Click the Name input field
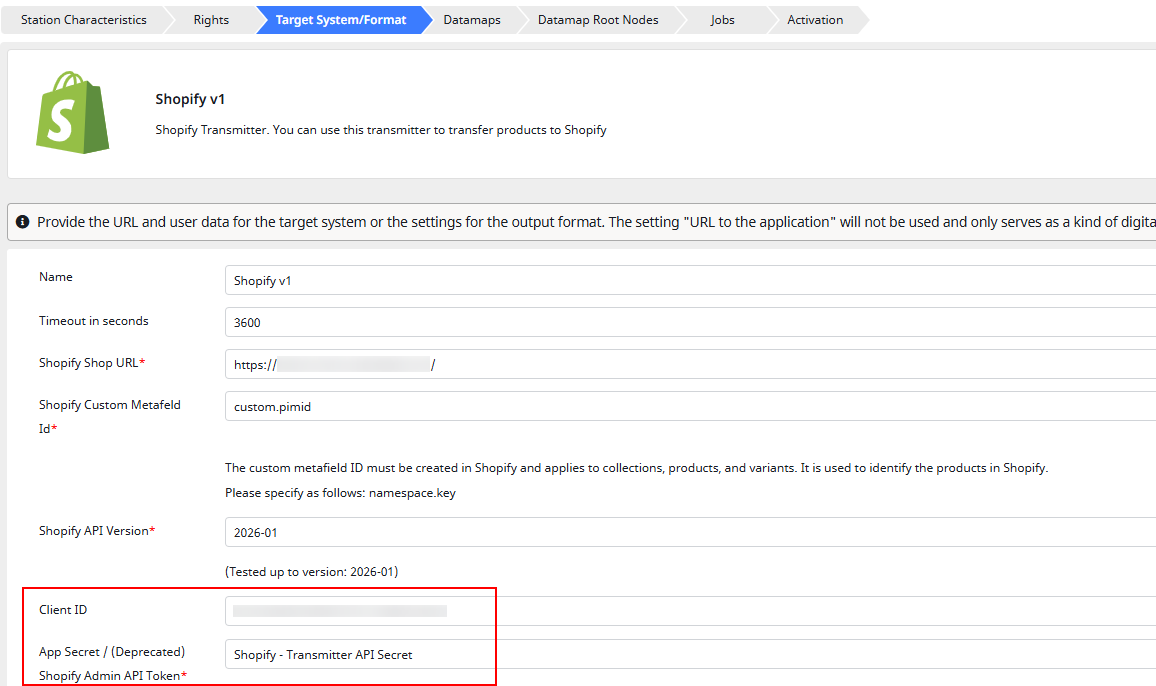Image resolution: width=1156 pixels, height=686 pixels. (x=500, y=280)
